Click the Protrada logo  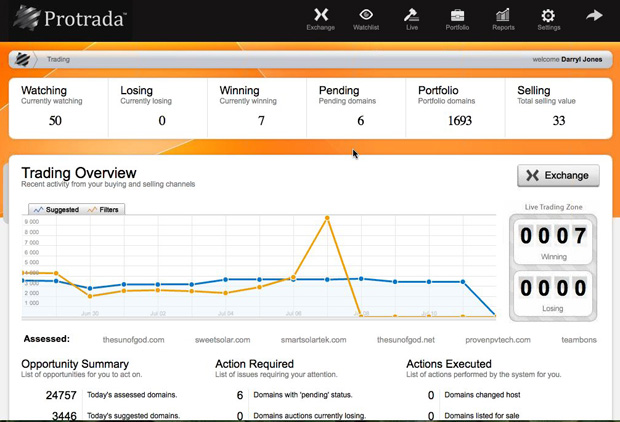[70, 18]
